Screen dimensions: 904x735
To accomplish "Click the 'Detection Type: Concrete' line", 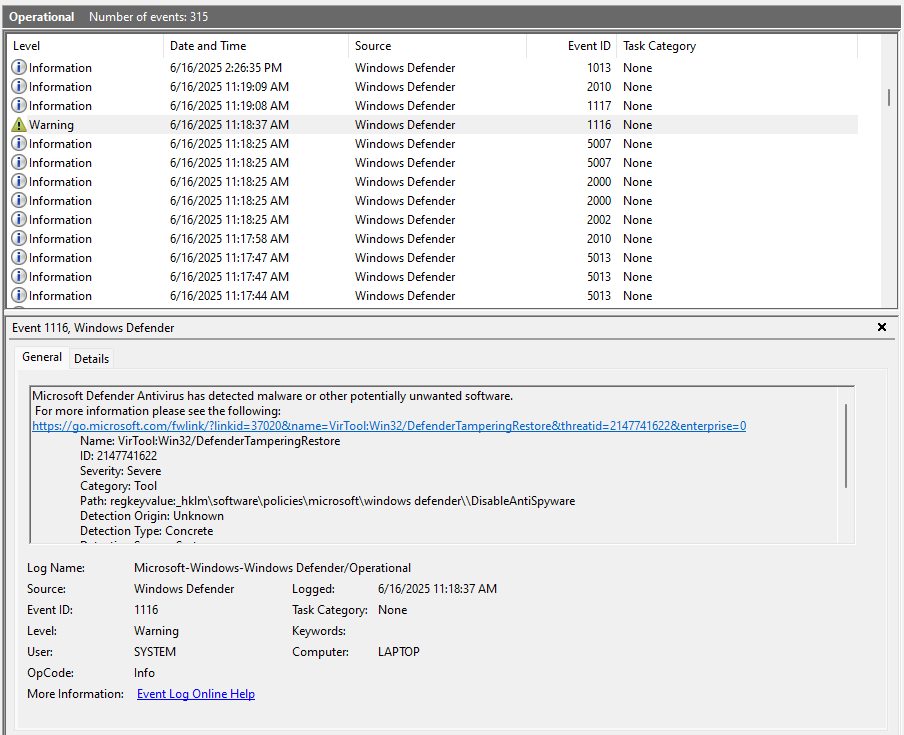I will coord(146,531).
